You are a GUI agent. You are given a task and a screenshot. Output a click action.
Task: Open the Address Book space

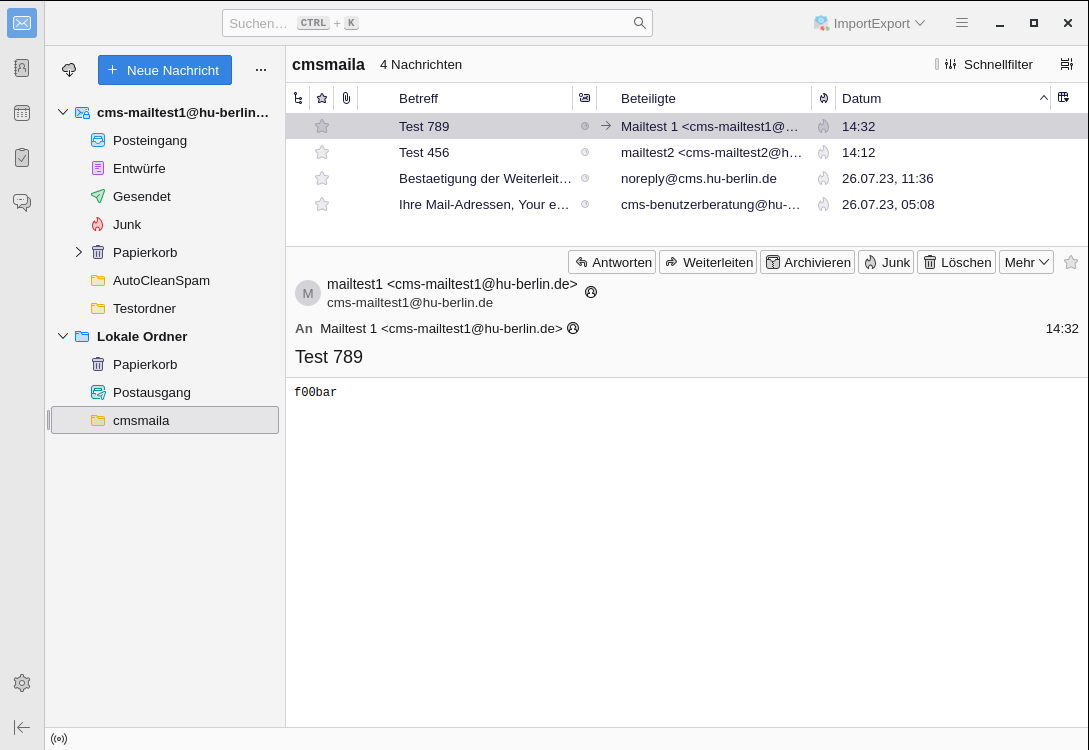coord(22,68)
